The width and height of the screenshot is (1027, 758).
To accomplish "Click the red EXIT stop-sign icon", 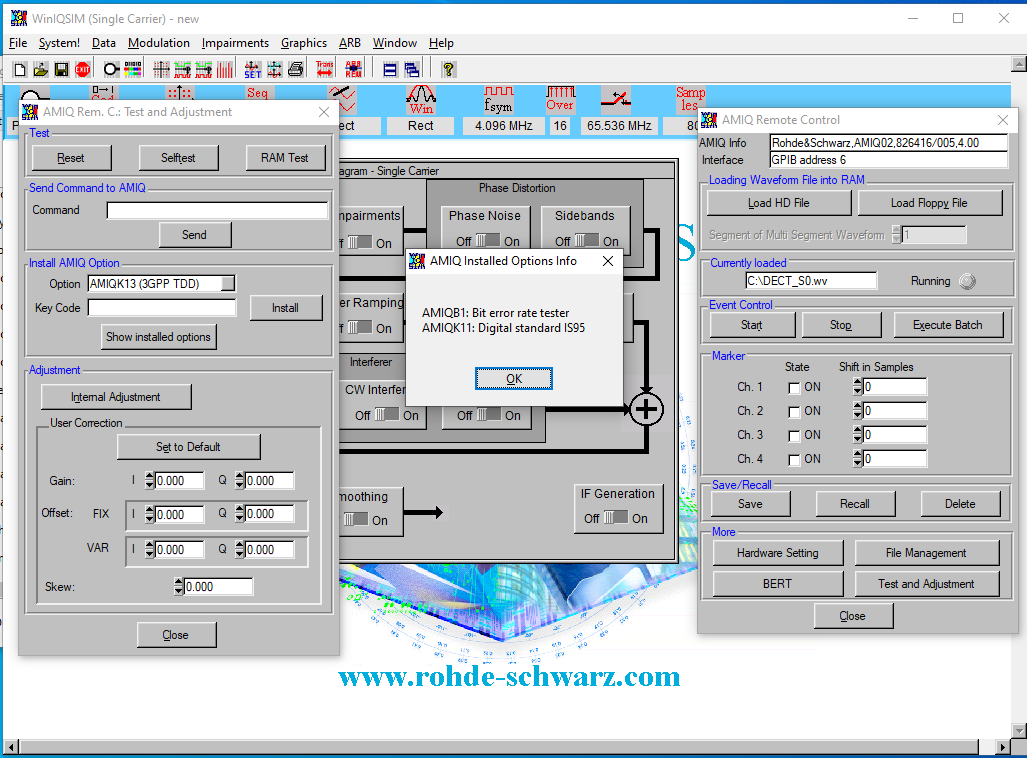I will [x=83, y=69].
